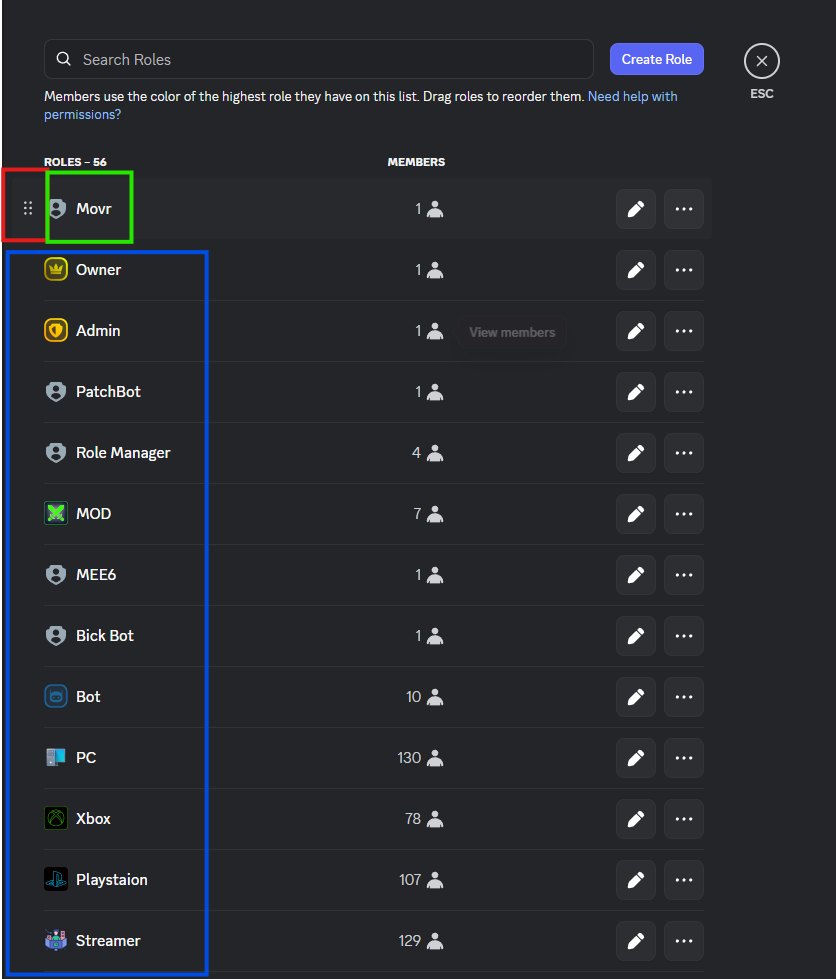This screenshot has height=979, width=836.
Task: Open three-dot menu for Bick Bot
Action: coord(684,636)
